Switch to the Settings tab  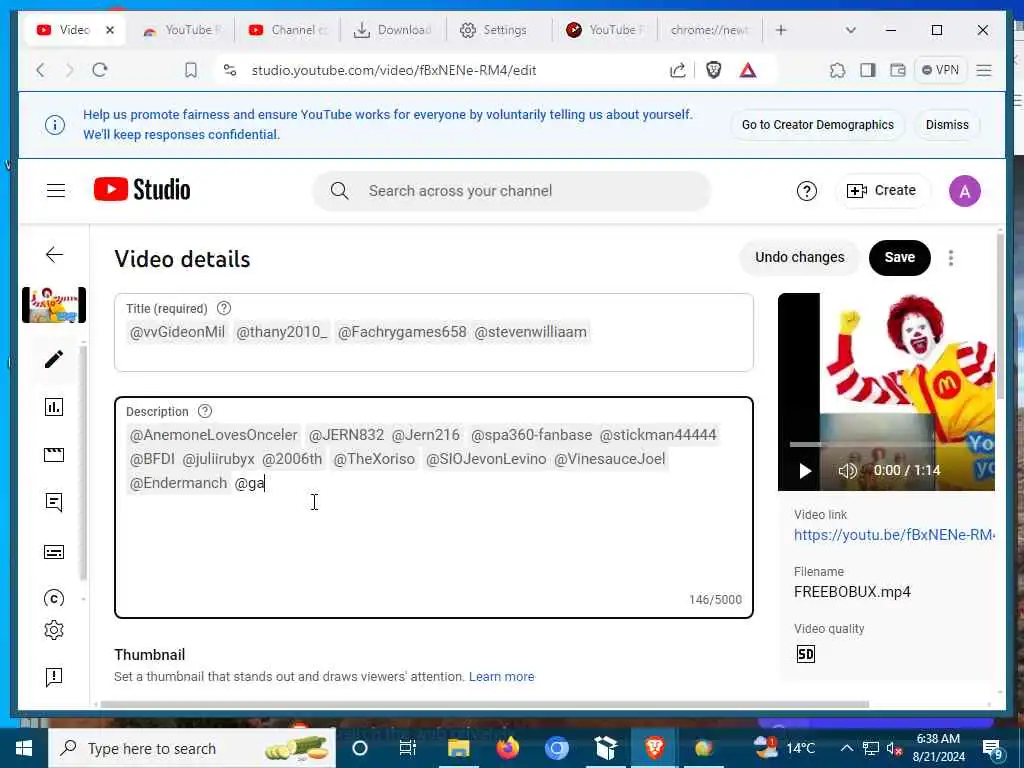[x=498, y=30]
